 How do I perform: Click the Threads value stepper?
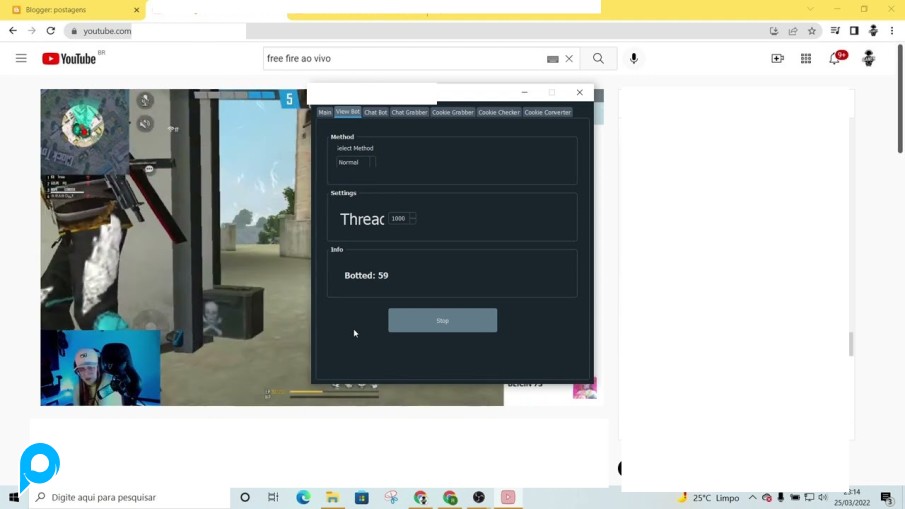[x=412, y=218]
